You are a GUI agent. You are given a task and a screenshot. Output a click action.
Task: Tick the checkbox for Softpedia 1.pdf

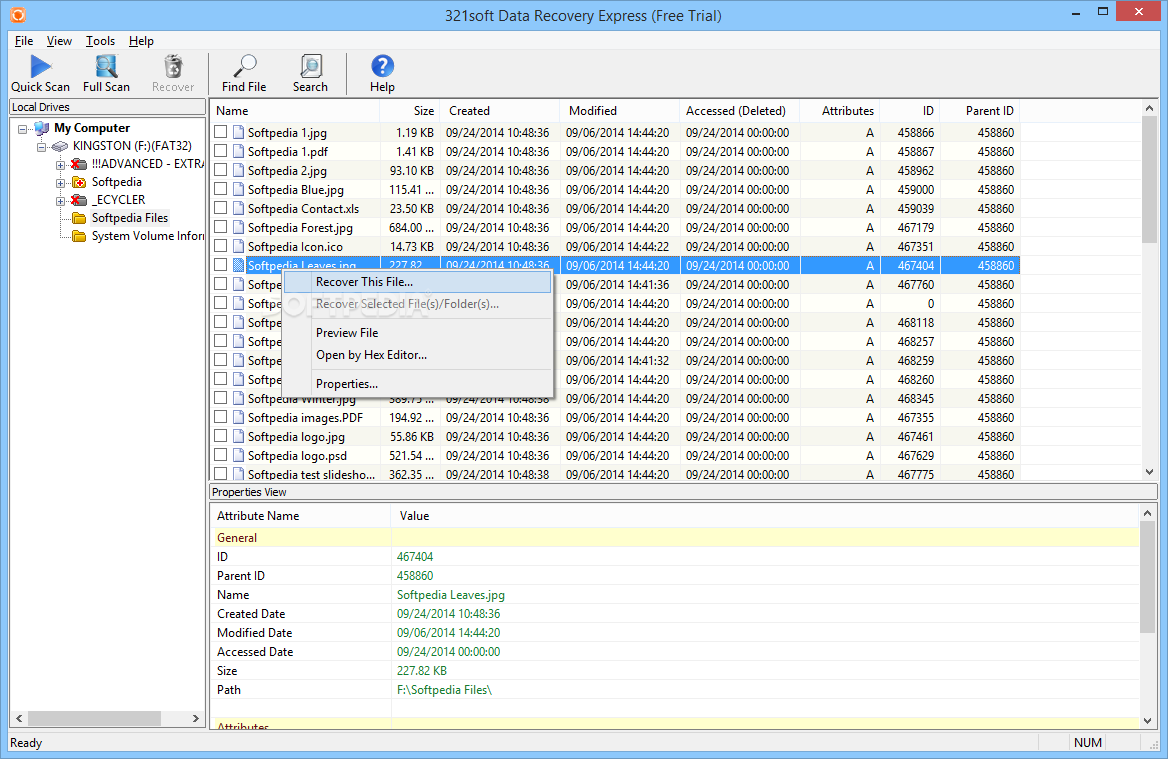pyautogui.click(x=220, y=150)
